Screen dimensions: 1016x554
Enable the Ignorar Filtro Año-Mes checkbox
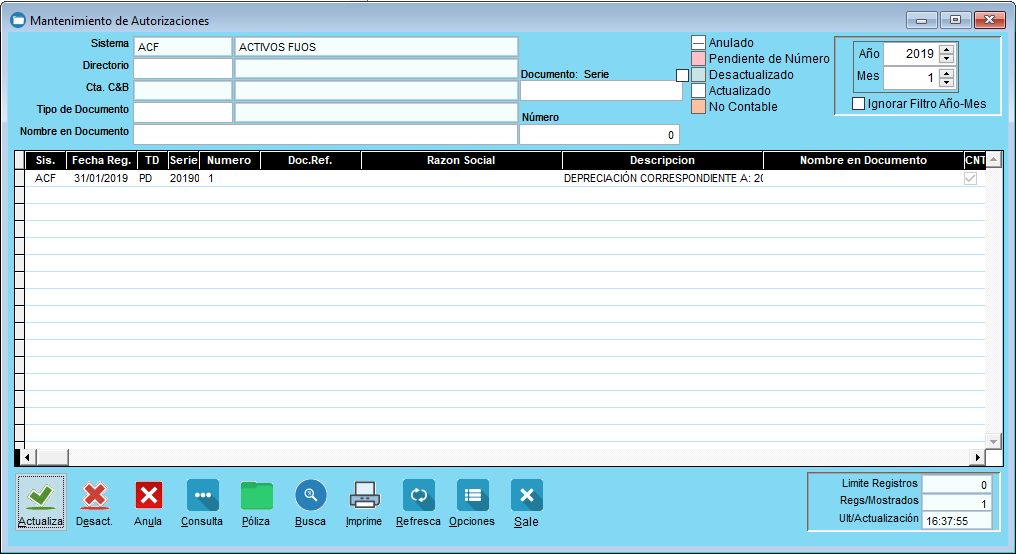[858, 104]
